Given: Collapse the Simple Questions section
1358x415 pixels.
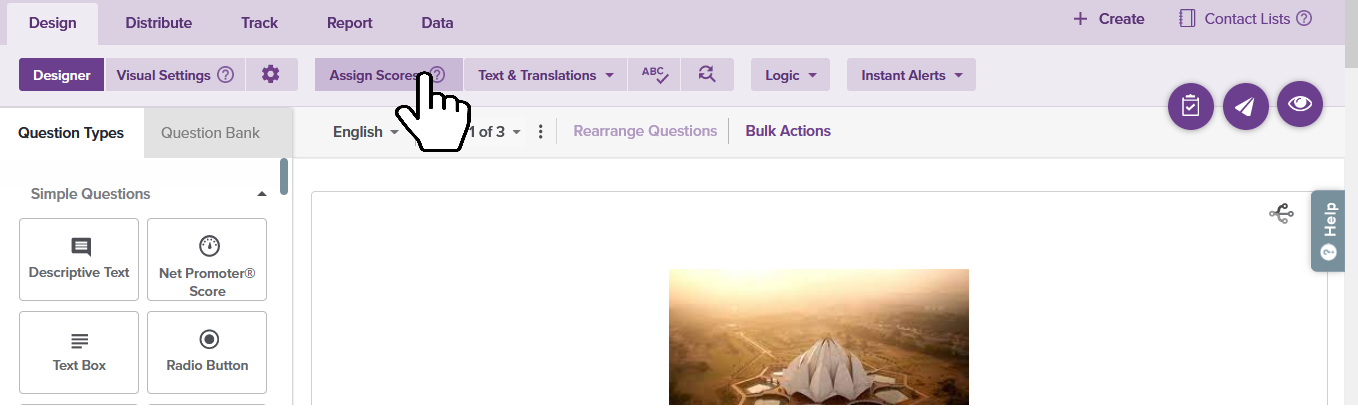Looking at the screenshot, I should (x=262, y=194).
